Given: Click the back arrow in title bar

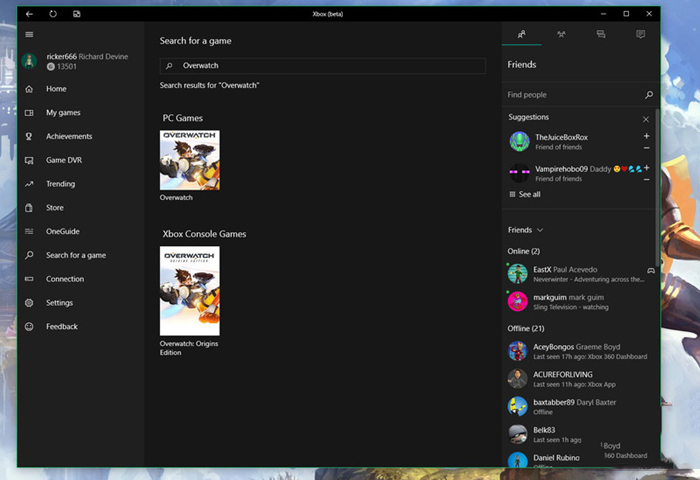Looking at the screenshot, I should click(x=29, y=14).
